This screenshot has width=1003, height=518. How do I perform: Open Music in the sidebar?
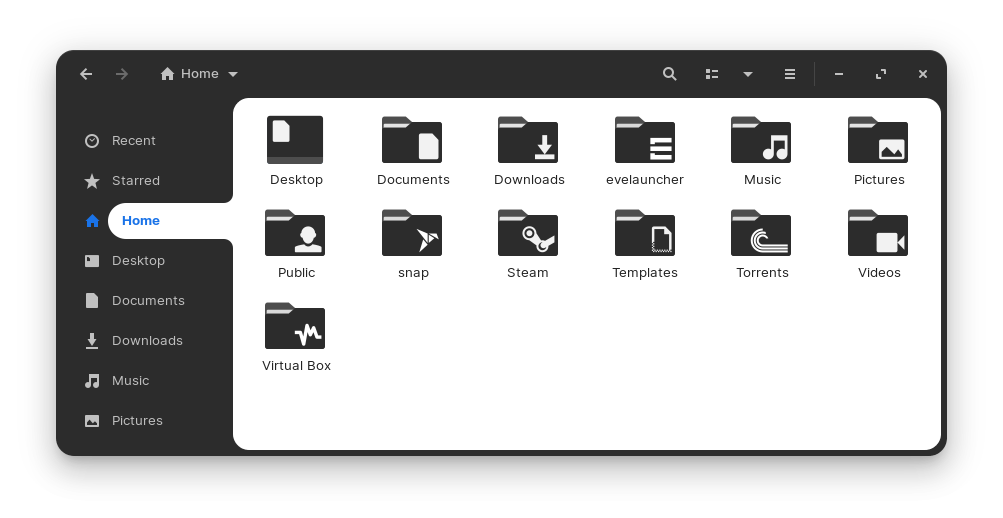(x=117, y=381)
